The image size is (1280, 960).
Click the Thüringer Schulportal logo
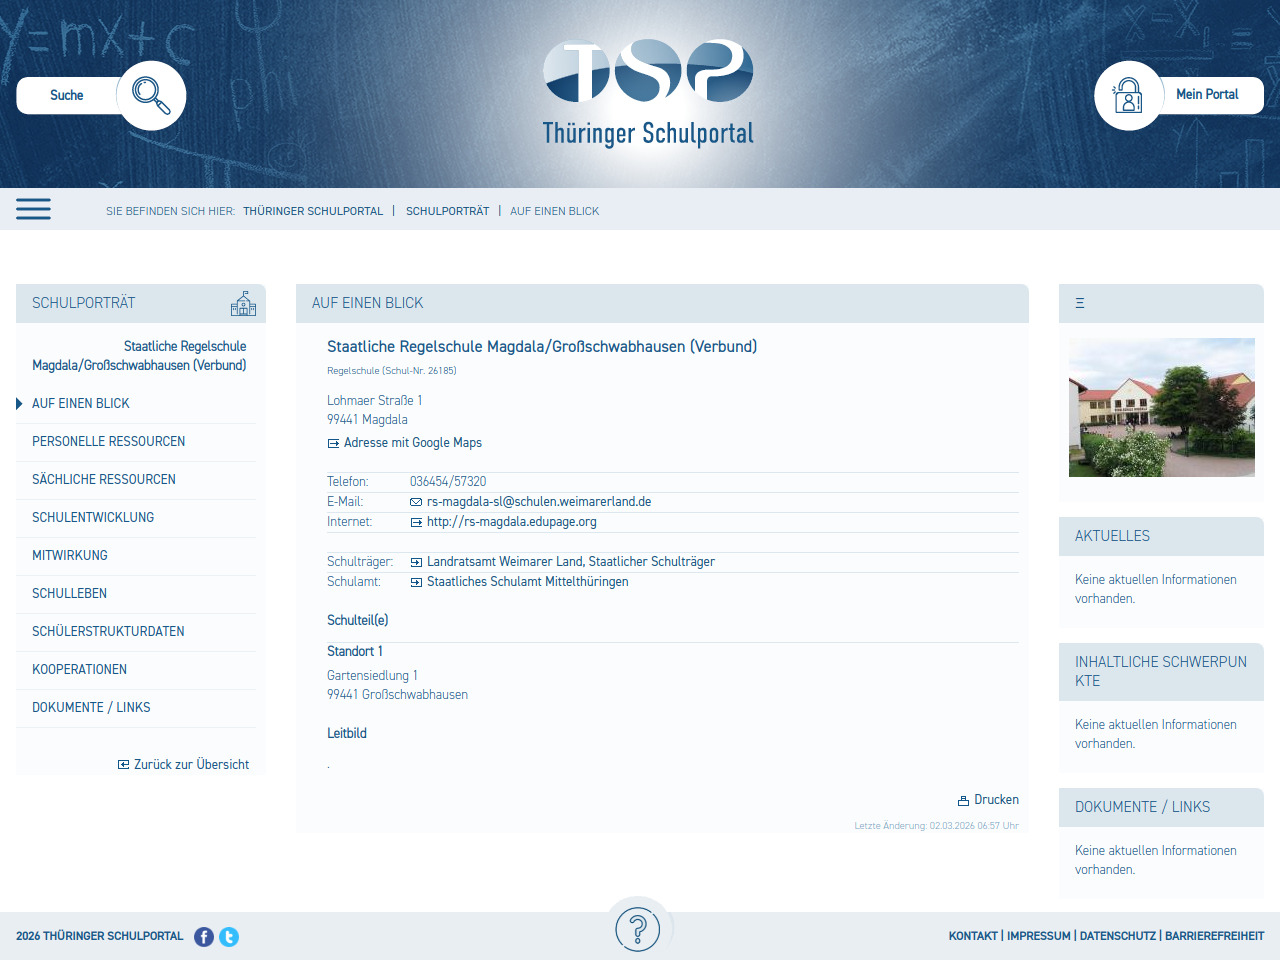click(648, 94)
